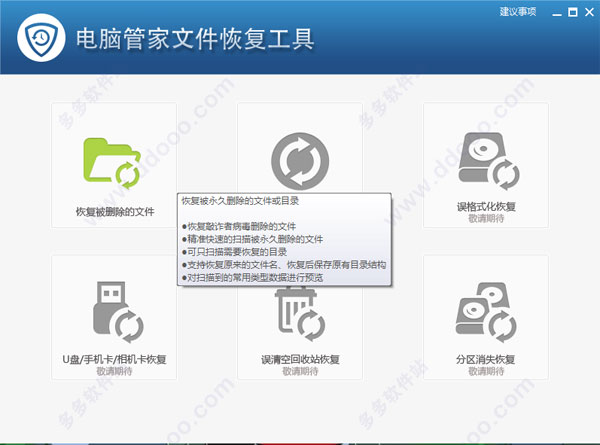Image resolution: width=600 pixels, height=445 pixels.
Task: Close the file recovery tool window
Action: pos(590,12)
